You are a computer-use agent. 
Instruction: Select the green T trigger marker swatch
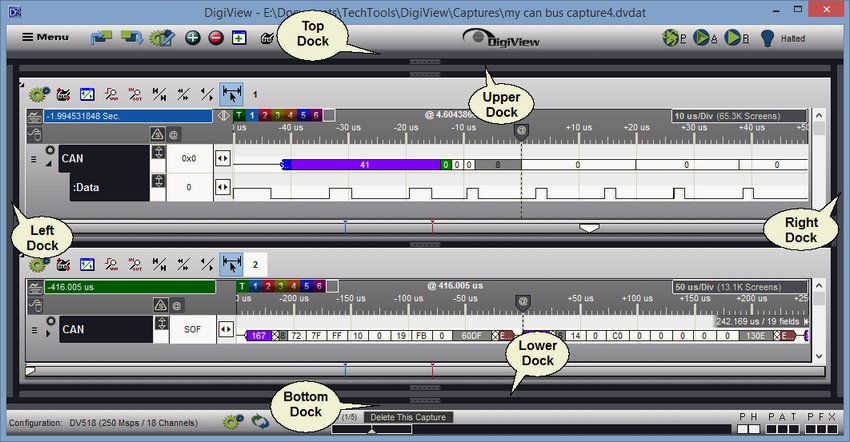tap(240, 116)
